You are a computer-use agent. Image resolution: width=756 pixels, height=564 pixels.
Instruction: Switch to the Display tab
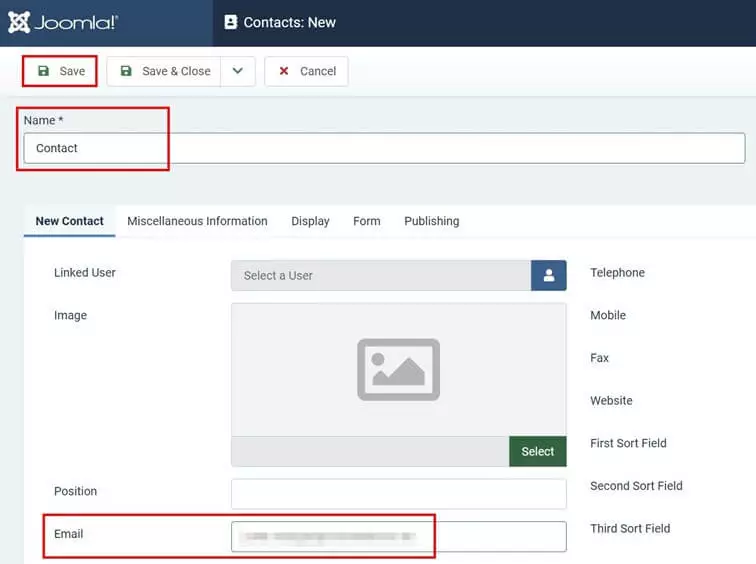click(310, 221)
